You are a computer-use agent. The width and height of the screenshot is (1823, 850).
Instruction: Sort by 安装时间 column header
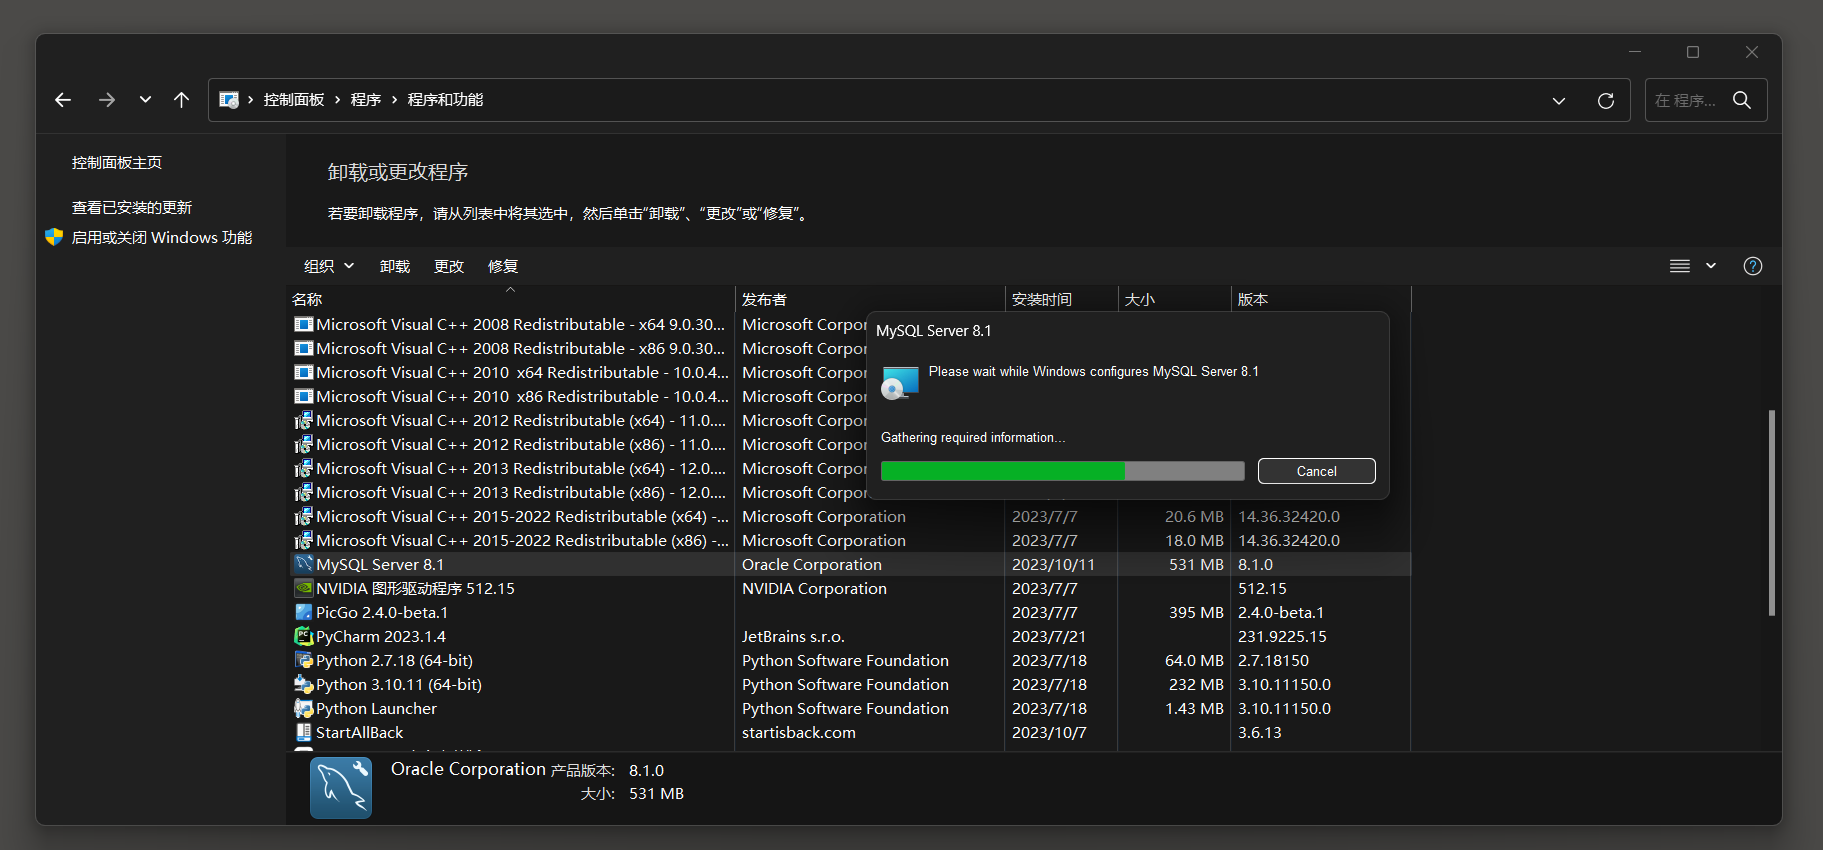1061,299
